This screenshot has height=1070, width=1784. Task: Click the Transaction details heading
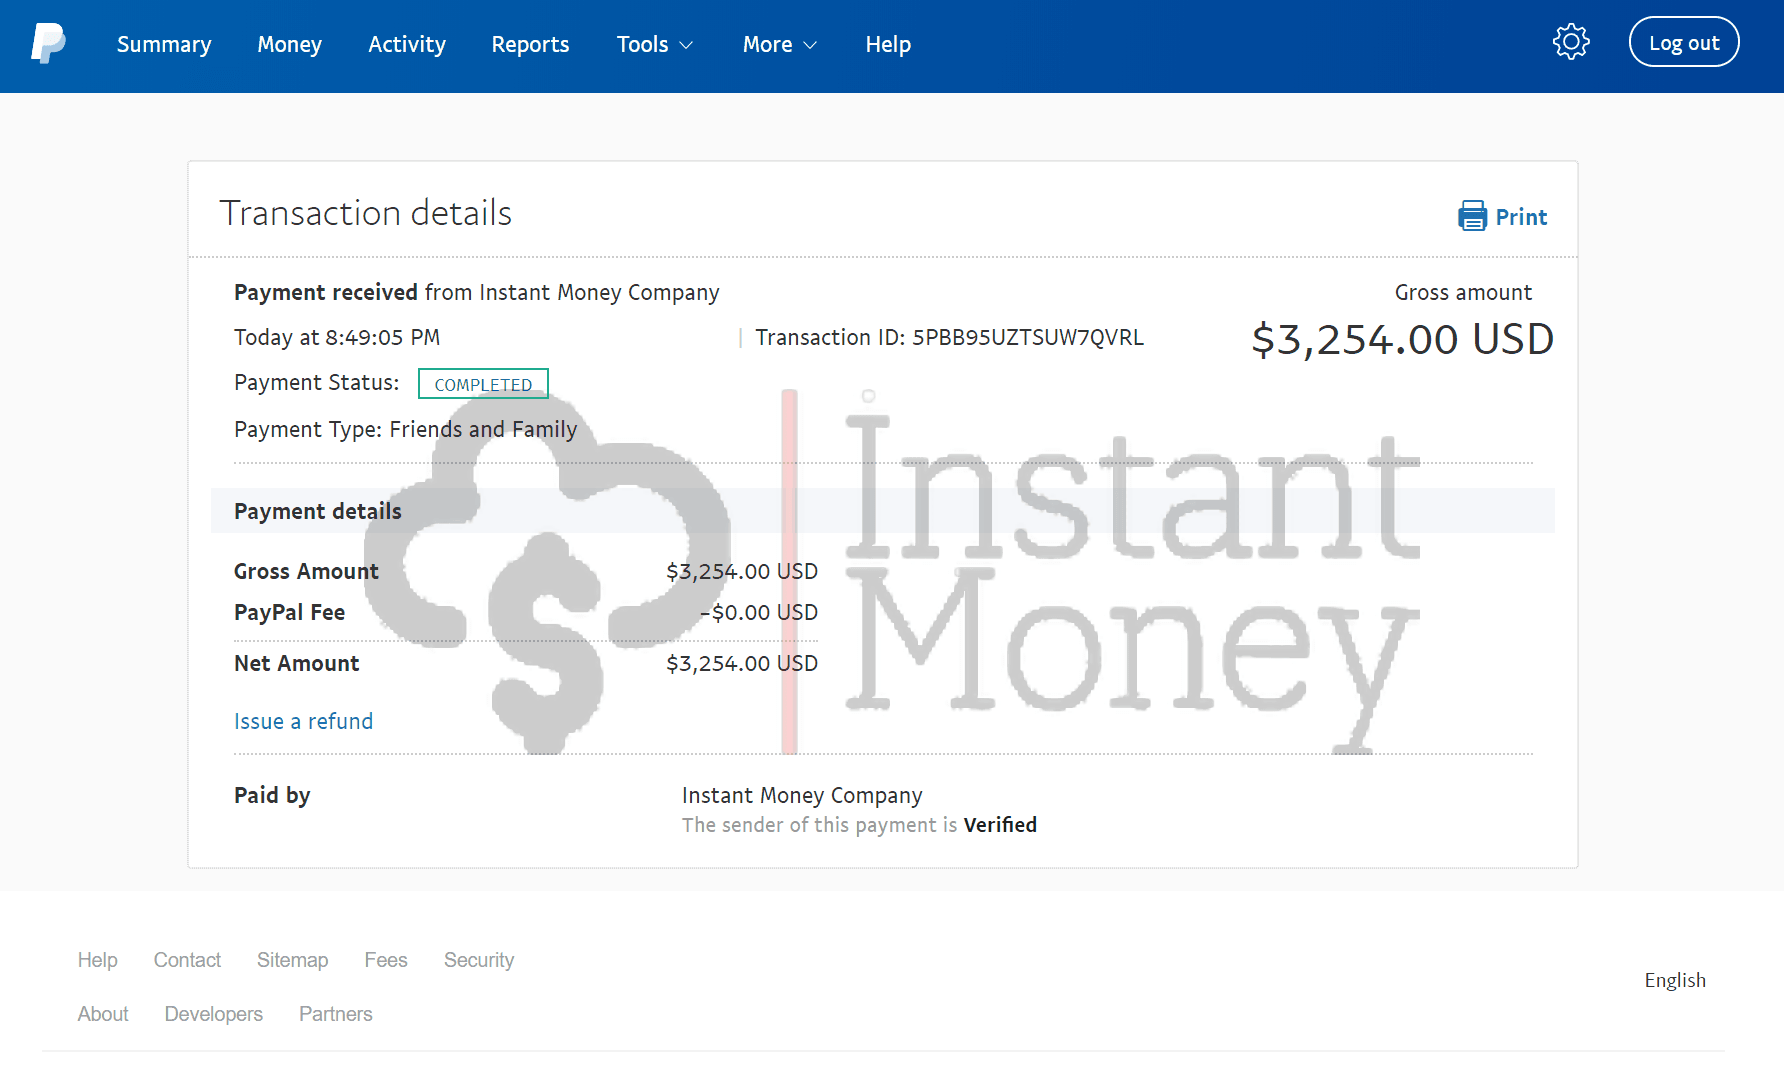(366, 213)
